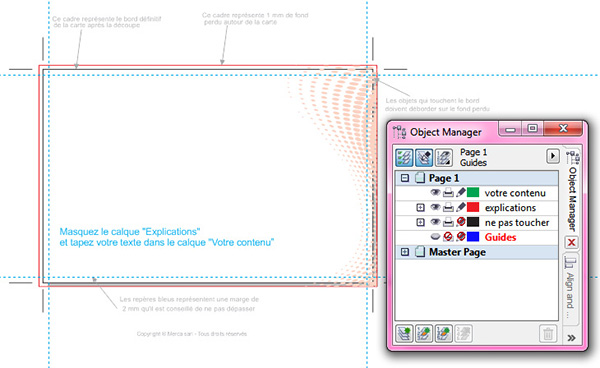Close docker with red X tab button
Image resolution: width=600 pixels, height=368 pixels.
(x=571, y=242)
